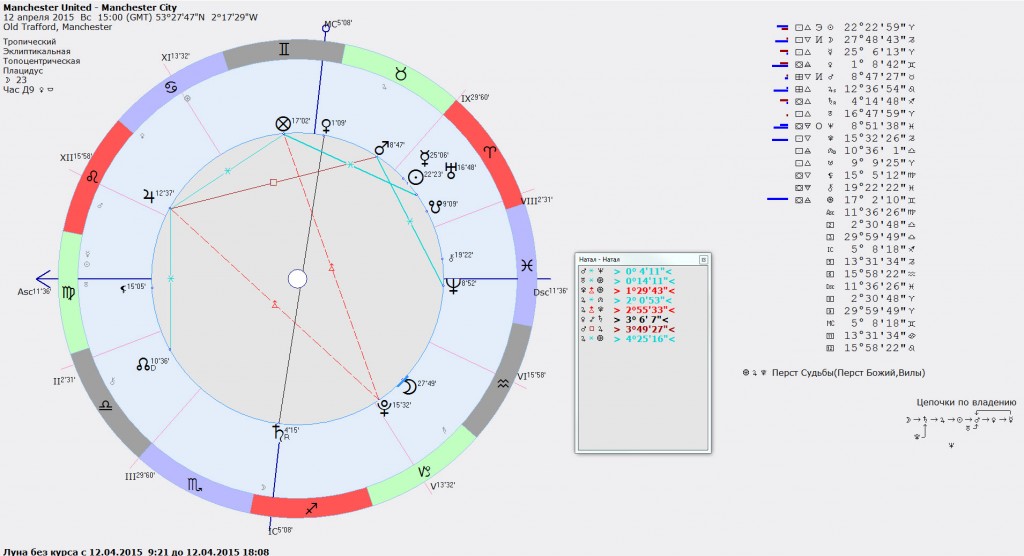Click Part of Fortune position 17° 2'10"
This screenshot has width=1024, height=556.
pyautogui.click(x=875, y=200)
